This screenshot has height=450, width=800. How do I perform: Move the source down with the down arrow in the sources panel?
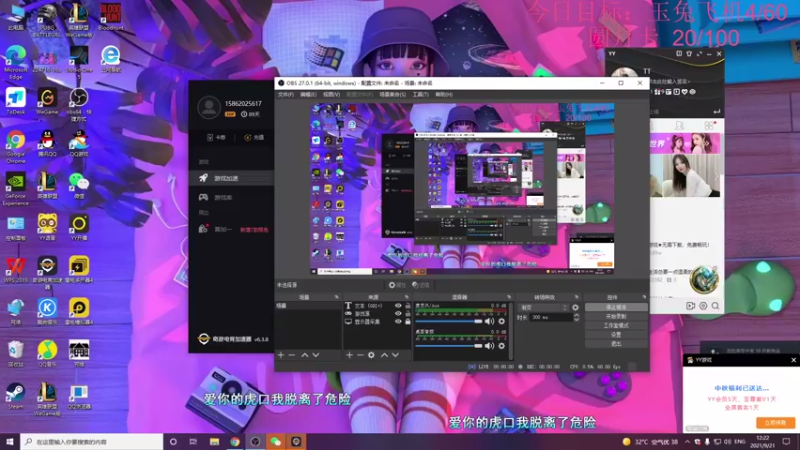coord(395,355)
